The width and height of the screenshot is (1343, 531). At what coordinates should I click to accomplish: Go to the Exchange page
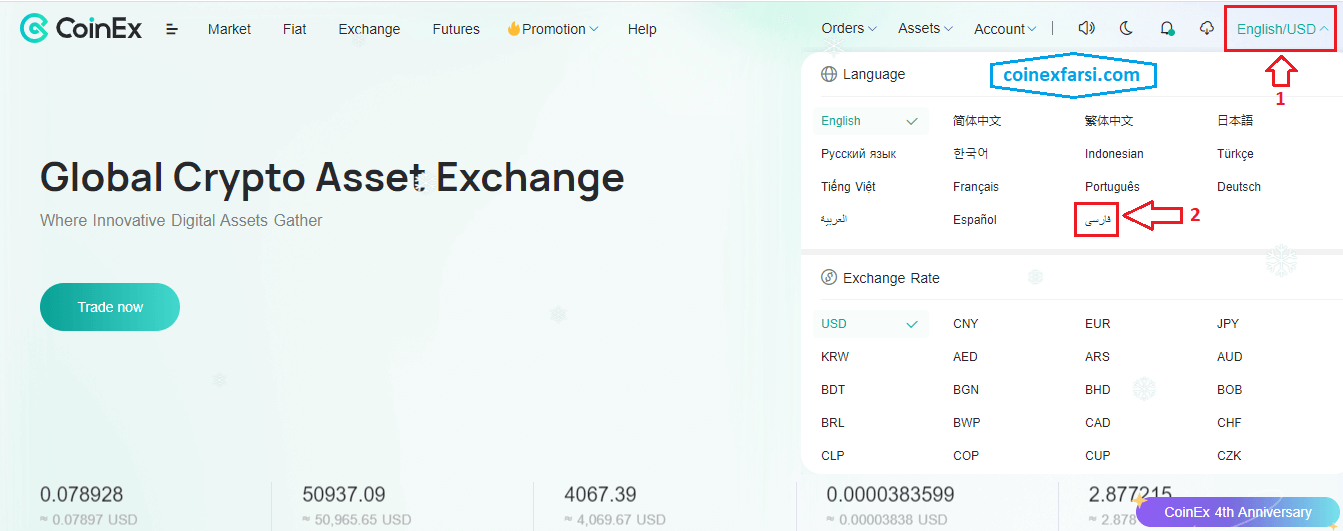369,29
